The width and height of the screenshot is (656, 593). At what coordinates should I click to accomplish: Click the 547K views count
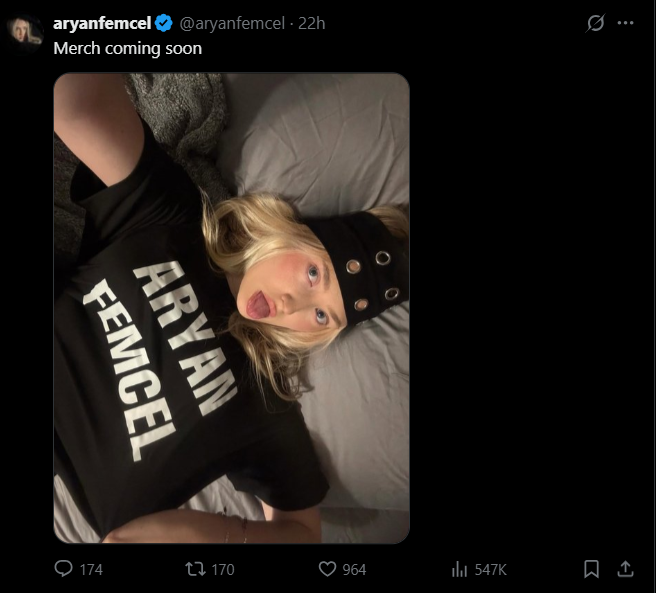(x=490, y=570)
